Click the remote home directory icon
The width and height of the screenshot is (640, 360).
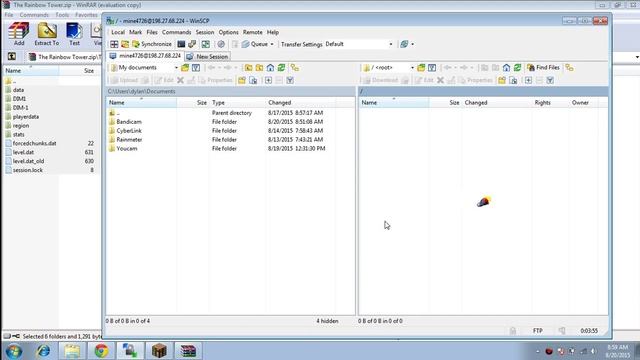coord(506,68)
